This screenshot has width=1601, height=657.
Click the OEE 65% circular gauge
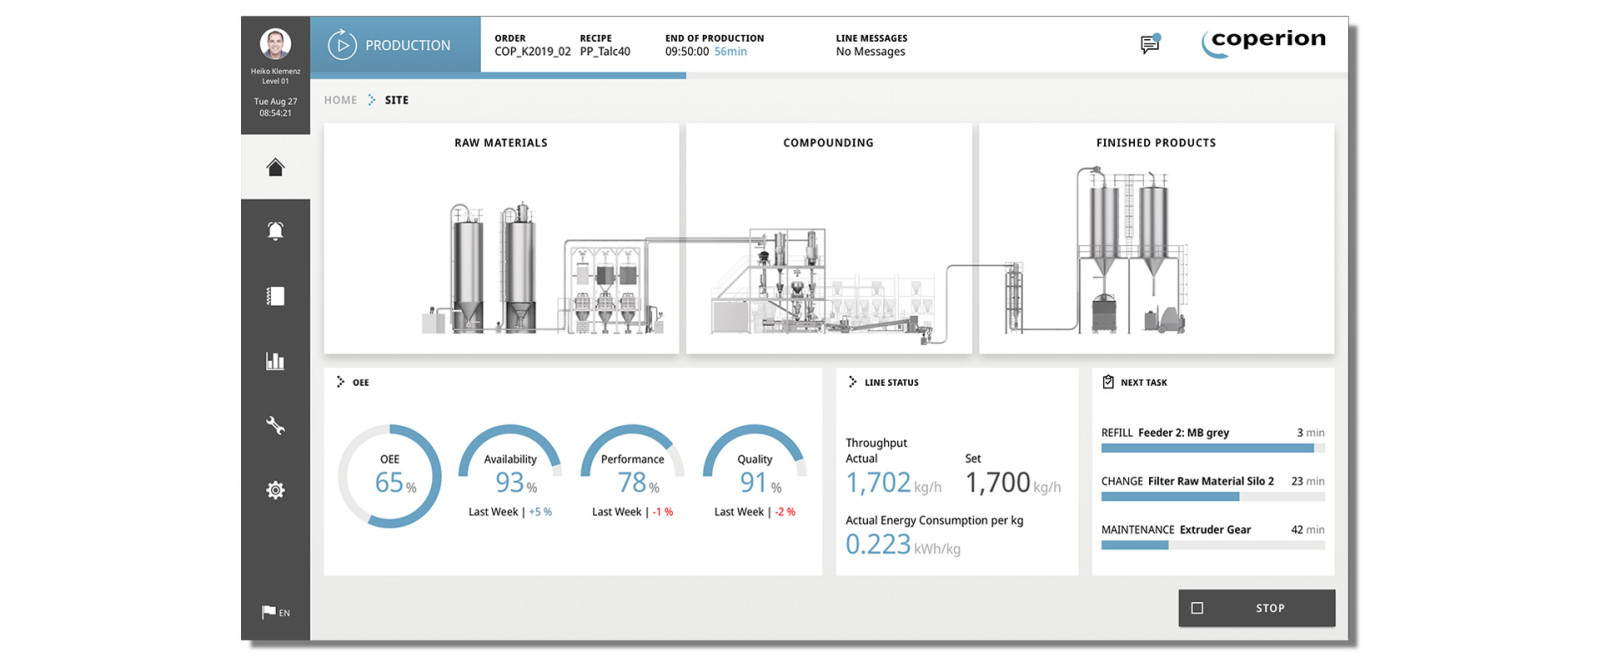coord(390,477)
